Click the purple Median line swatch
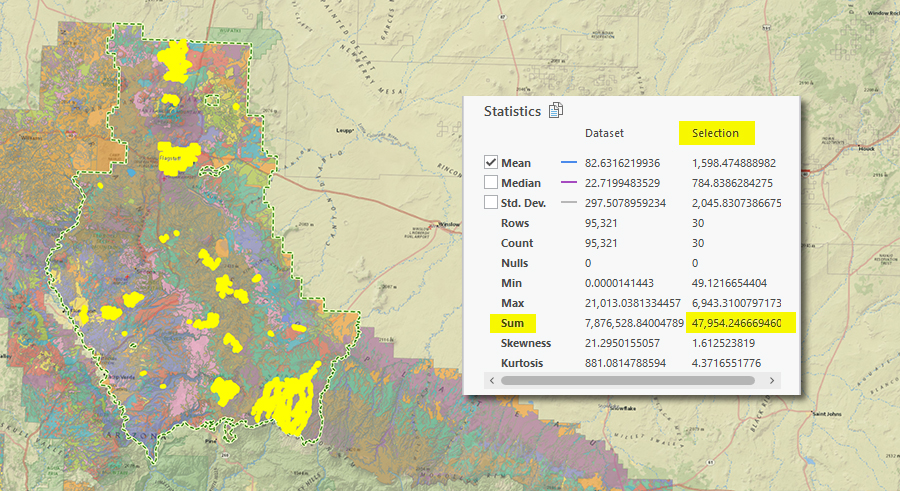The image size is (900, 491). [x=568, y=183]
